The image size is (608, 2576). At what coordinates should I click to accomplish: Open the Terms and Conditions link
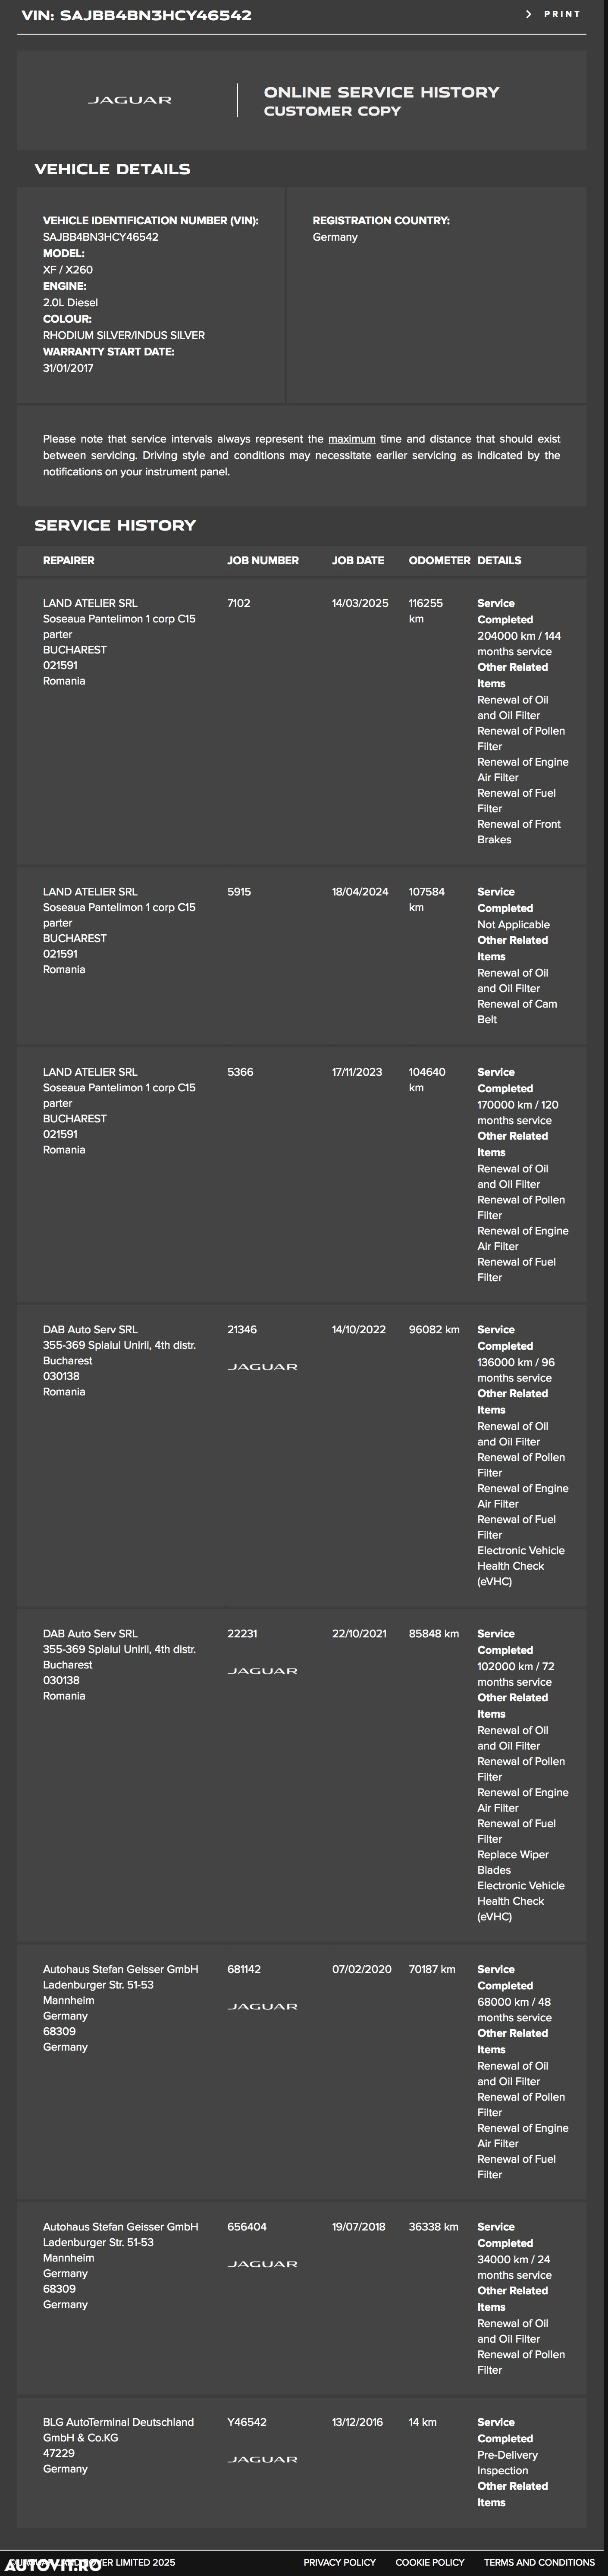pos(539,2562)
